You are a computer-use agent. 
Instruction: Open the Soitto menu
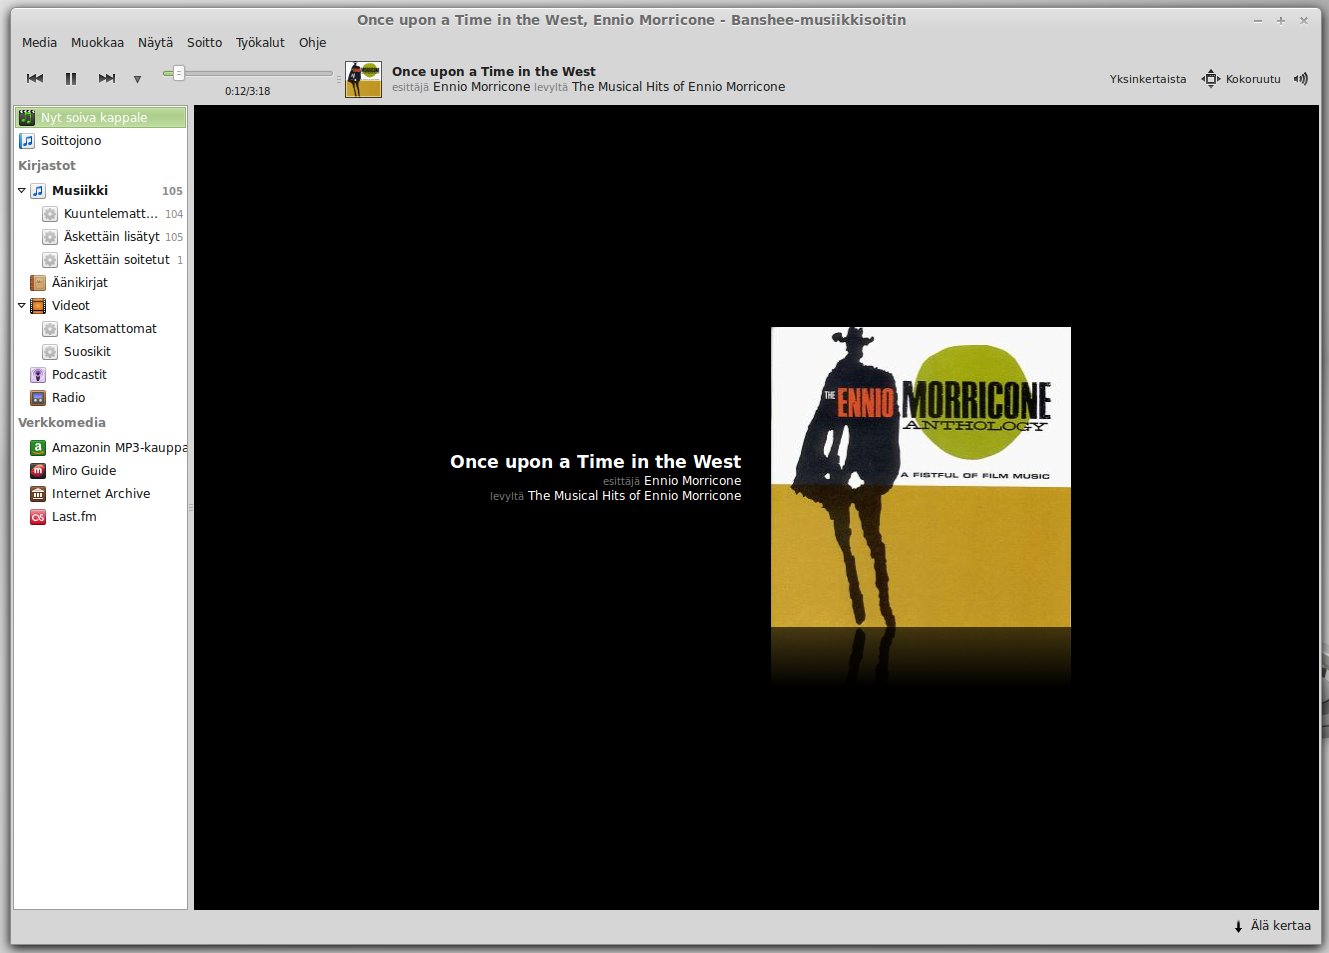pyautogui.click(x=204, y=43)
